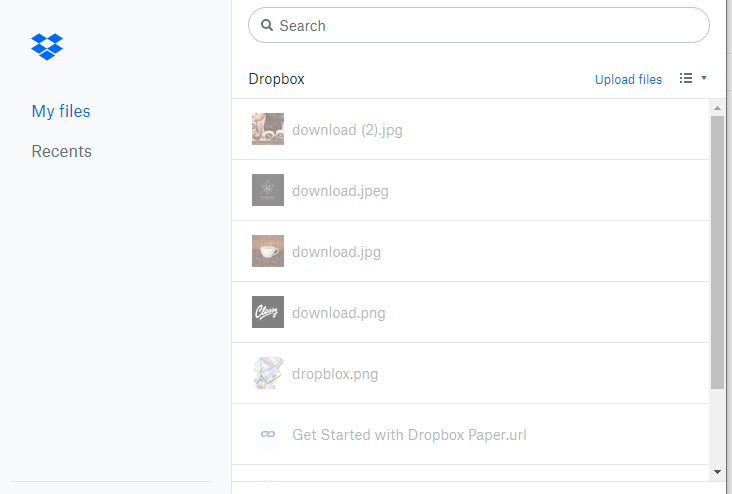The image size is (732, 494).
Task: Open the view options dropdown arrow
Action: pyautogui.click(x=704, y=78)
